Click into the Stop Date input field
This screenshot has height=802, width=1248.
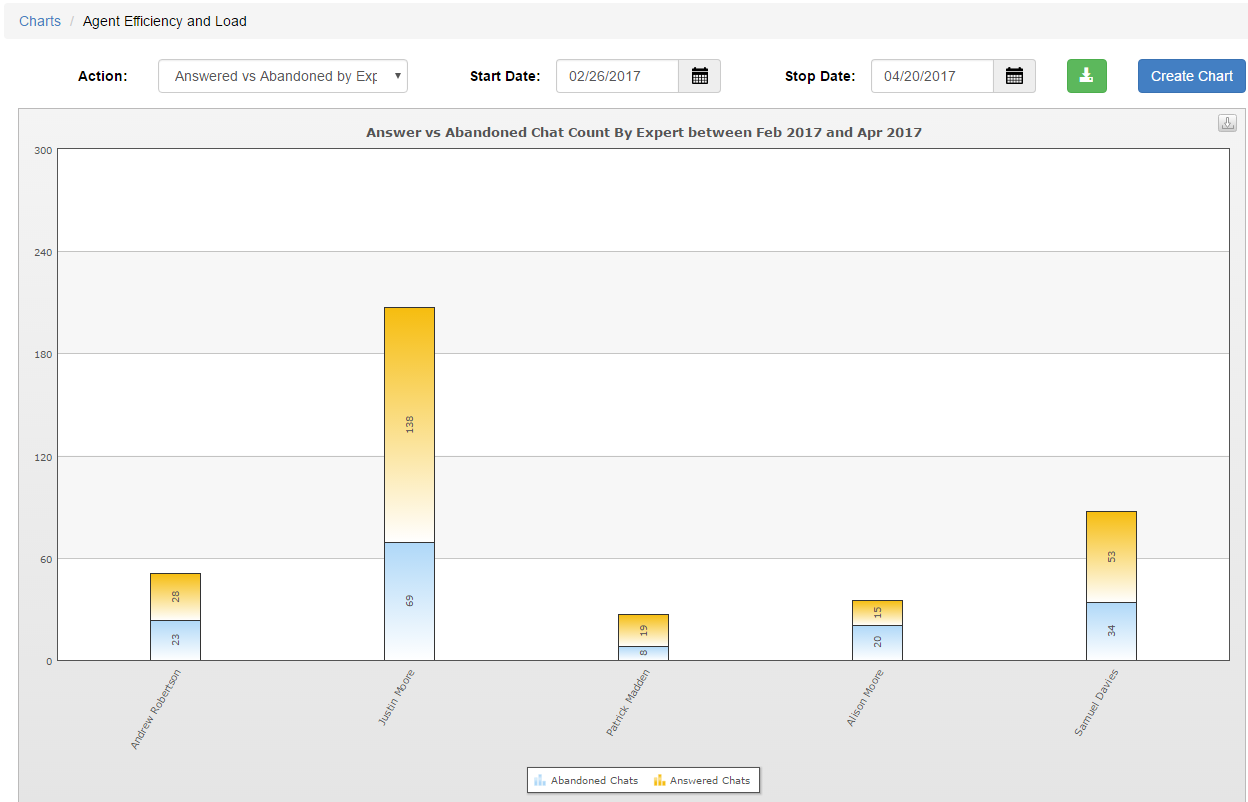932,76
